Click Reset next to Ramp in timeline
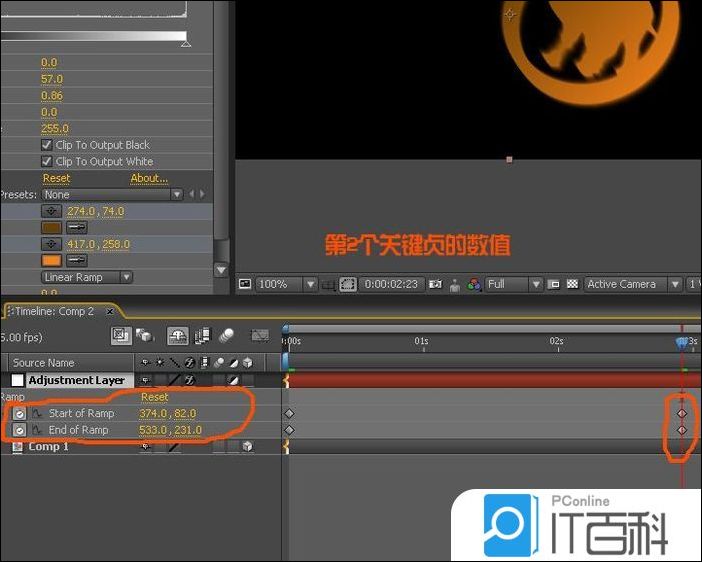 click(154, 397)
